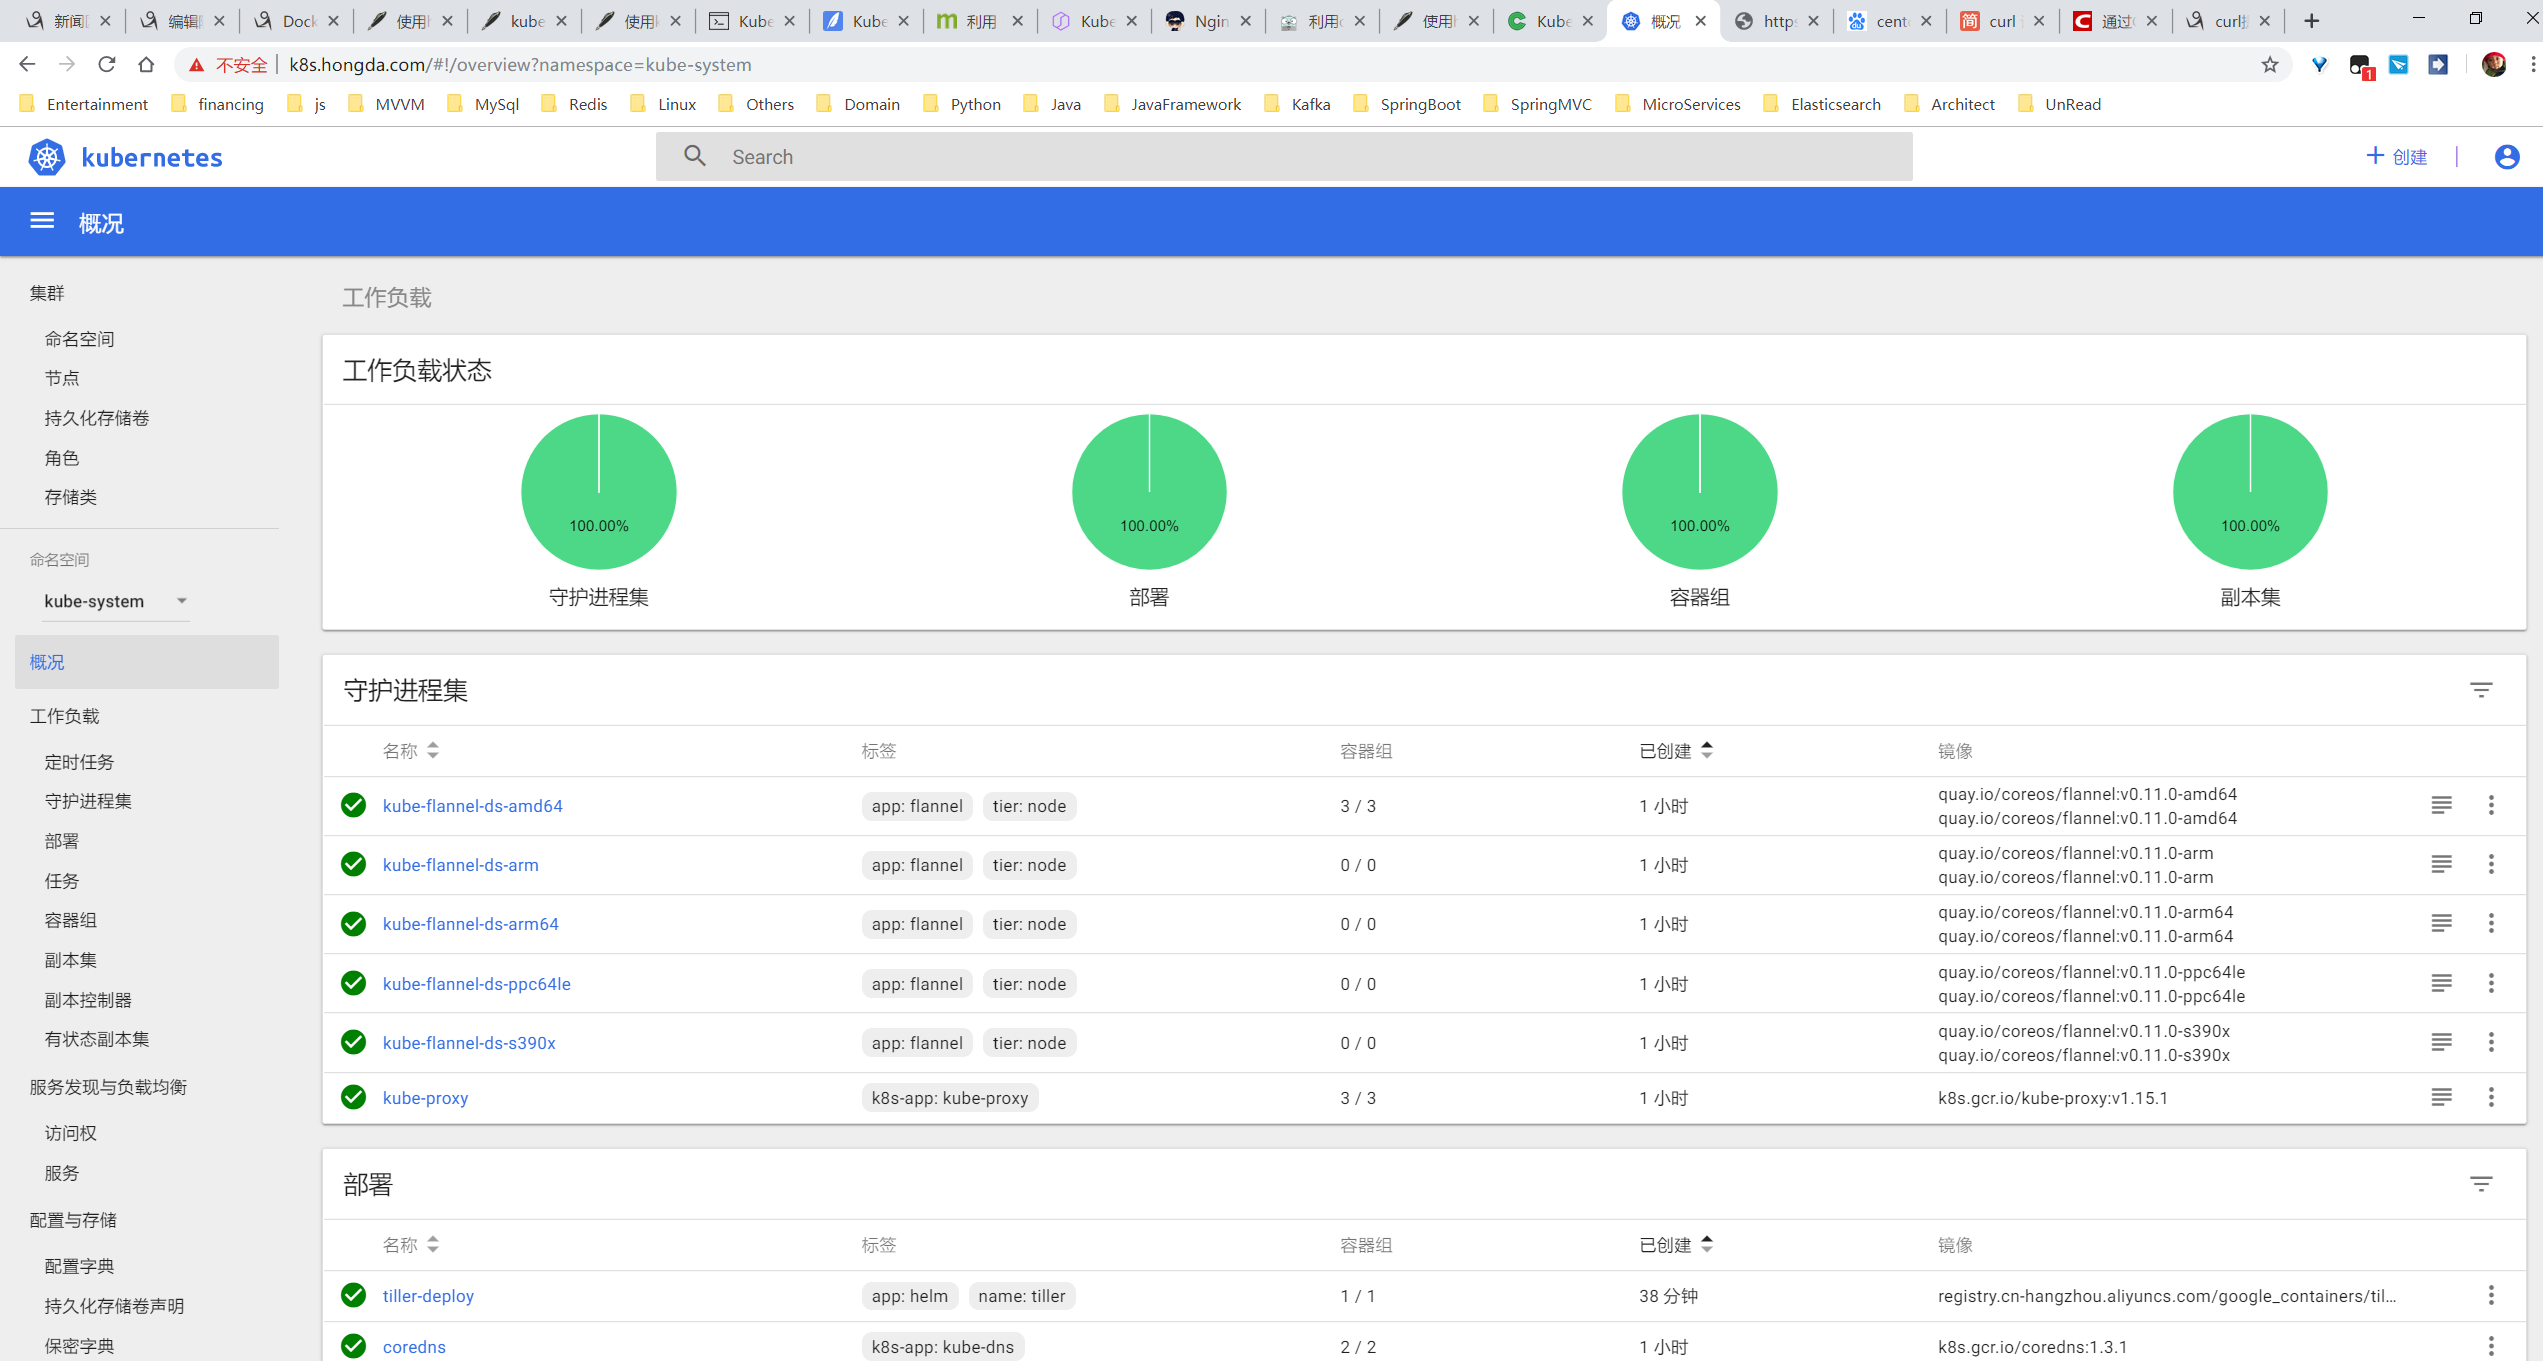Select 存储类 in sidebar
The height and width of the screenshot is (1361, 2543).
coord(70,497)
